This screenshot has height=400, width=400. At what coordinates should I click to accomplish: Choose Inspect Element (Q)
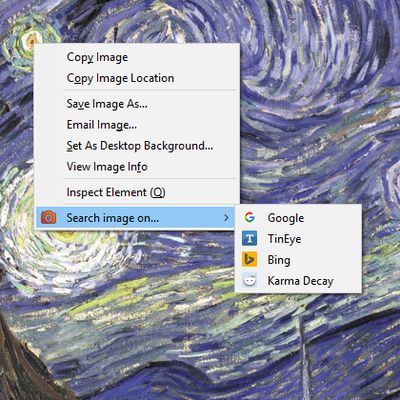coord(137,192)
